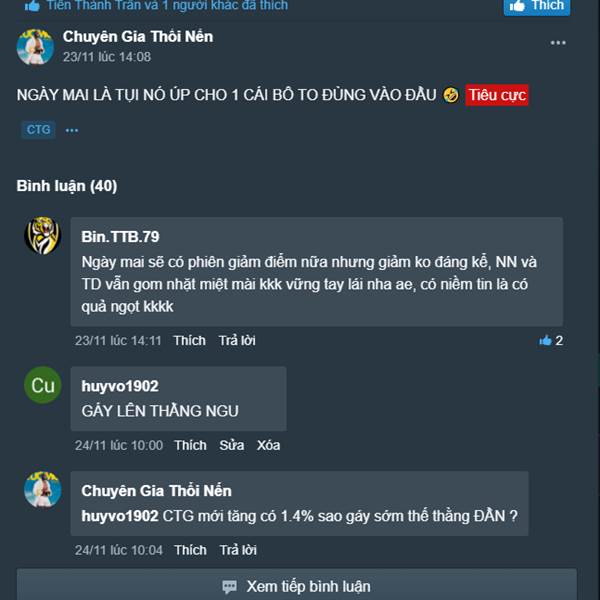The width and height of the screenshot is (600, 600).
Task: Click the Thích thumbs-up button at top
Action: click(536, 6)
